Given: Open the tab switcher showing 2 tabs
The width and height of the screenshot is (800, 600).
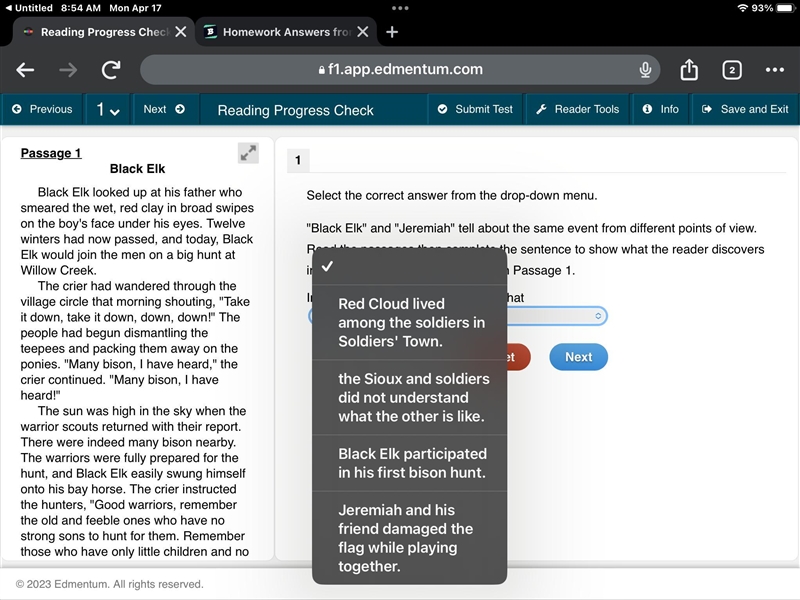Looking at the screenshot, I should (x=732, y=70).
